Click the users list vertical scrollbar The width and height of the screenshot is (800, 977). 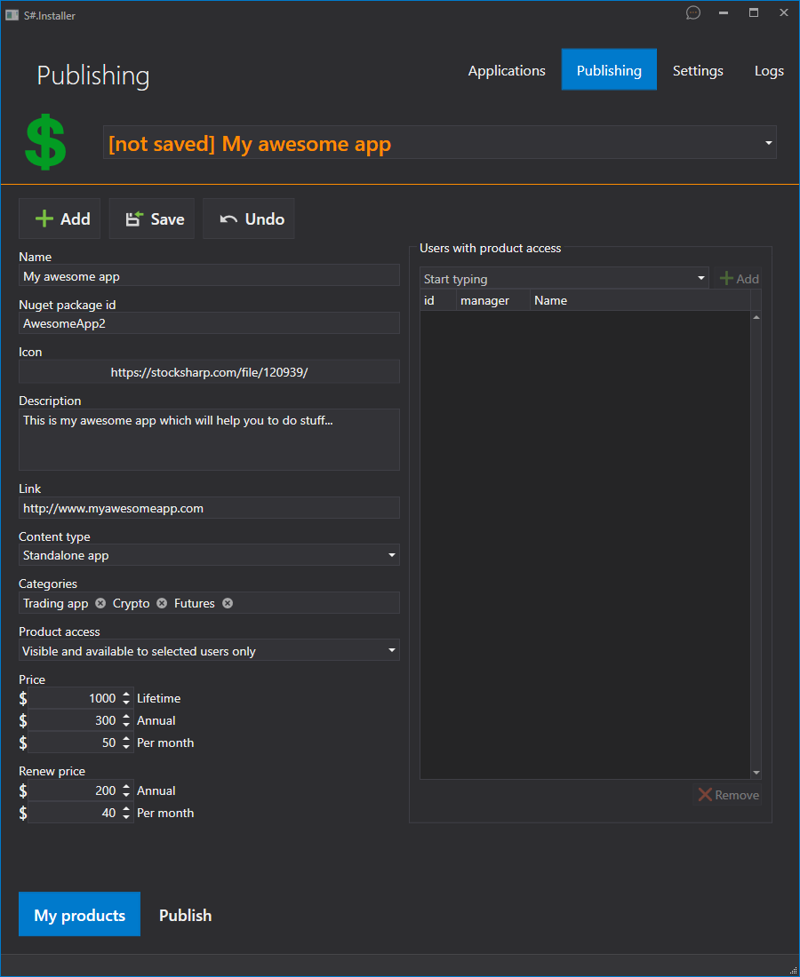756,545
